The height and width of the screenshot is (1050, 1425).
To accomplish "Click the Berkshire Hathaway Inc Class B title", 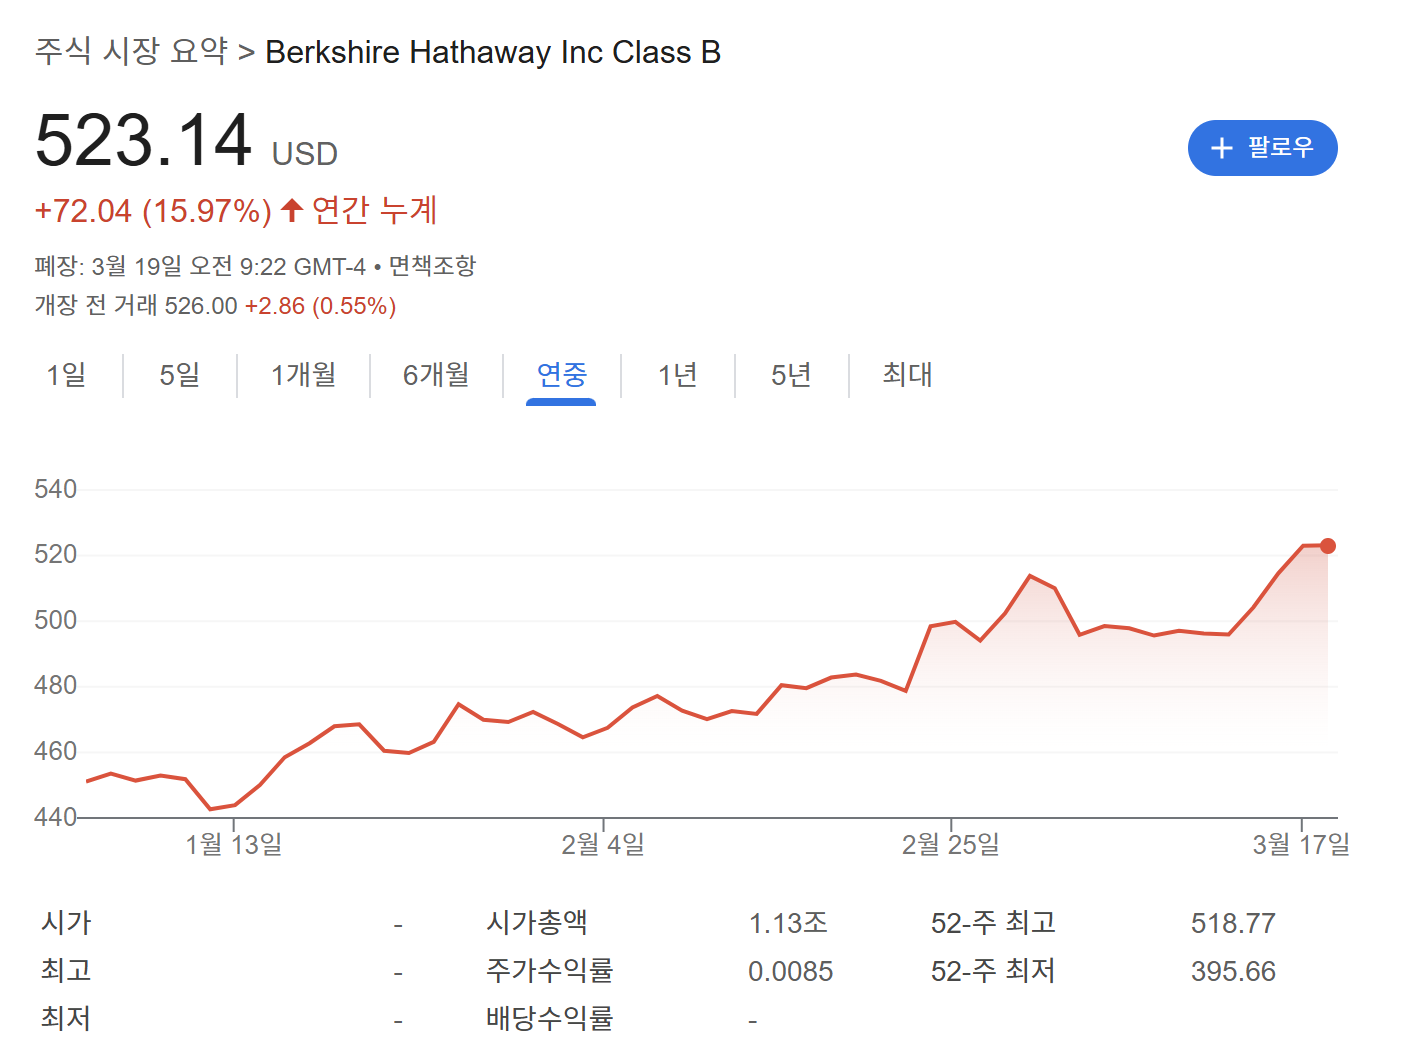I will (493, 52).
